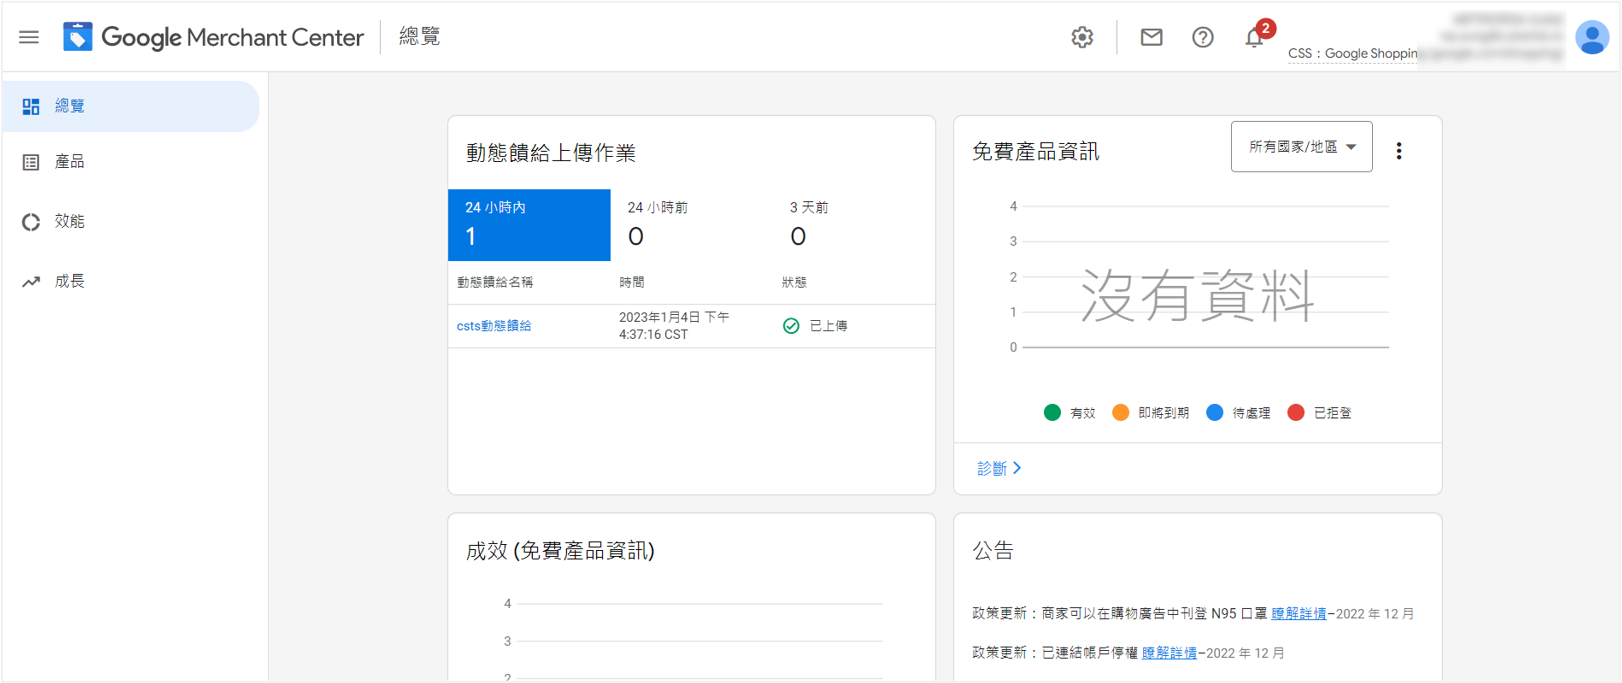Click the green 有效 legend dot
The height and width of the screenshot is (683, 1622).
tap(1052, 413)
